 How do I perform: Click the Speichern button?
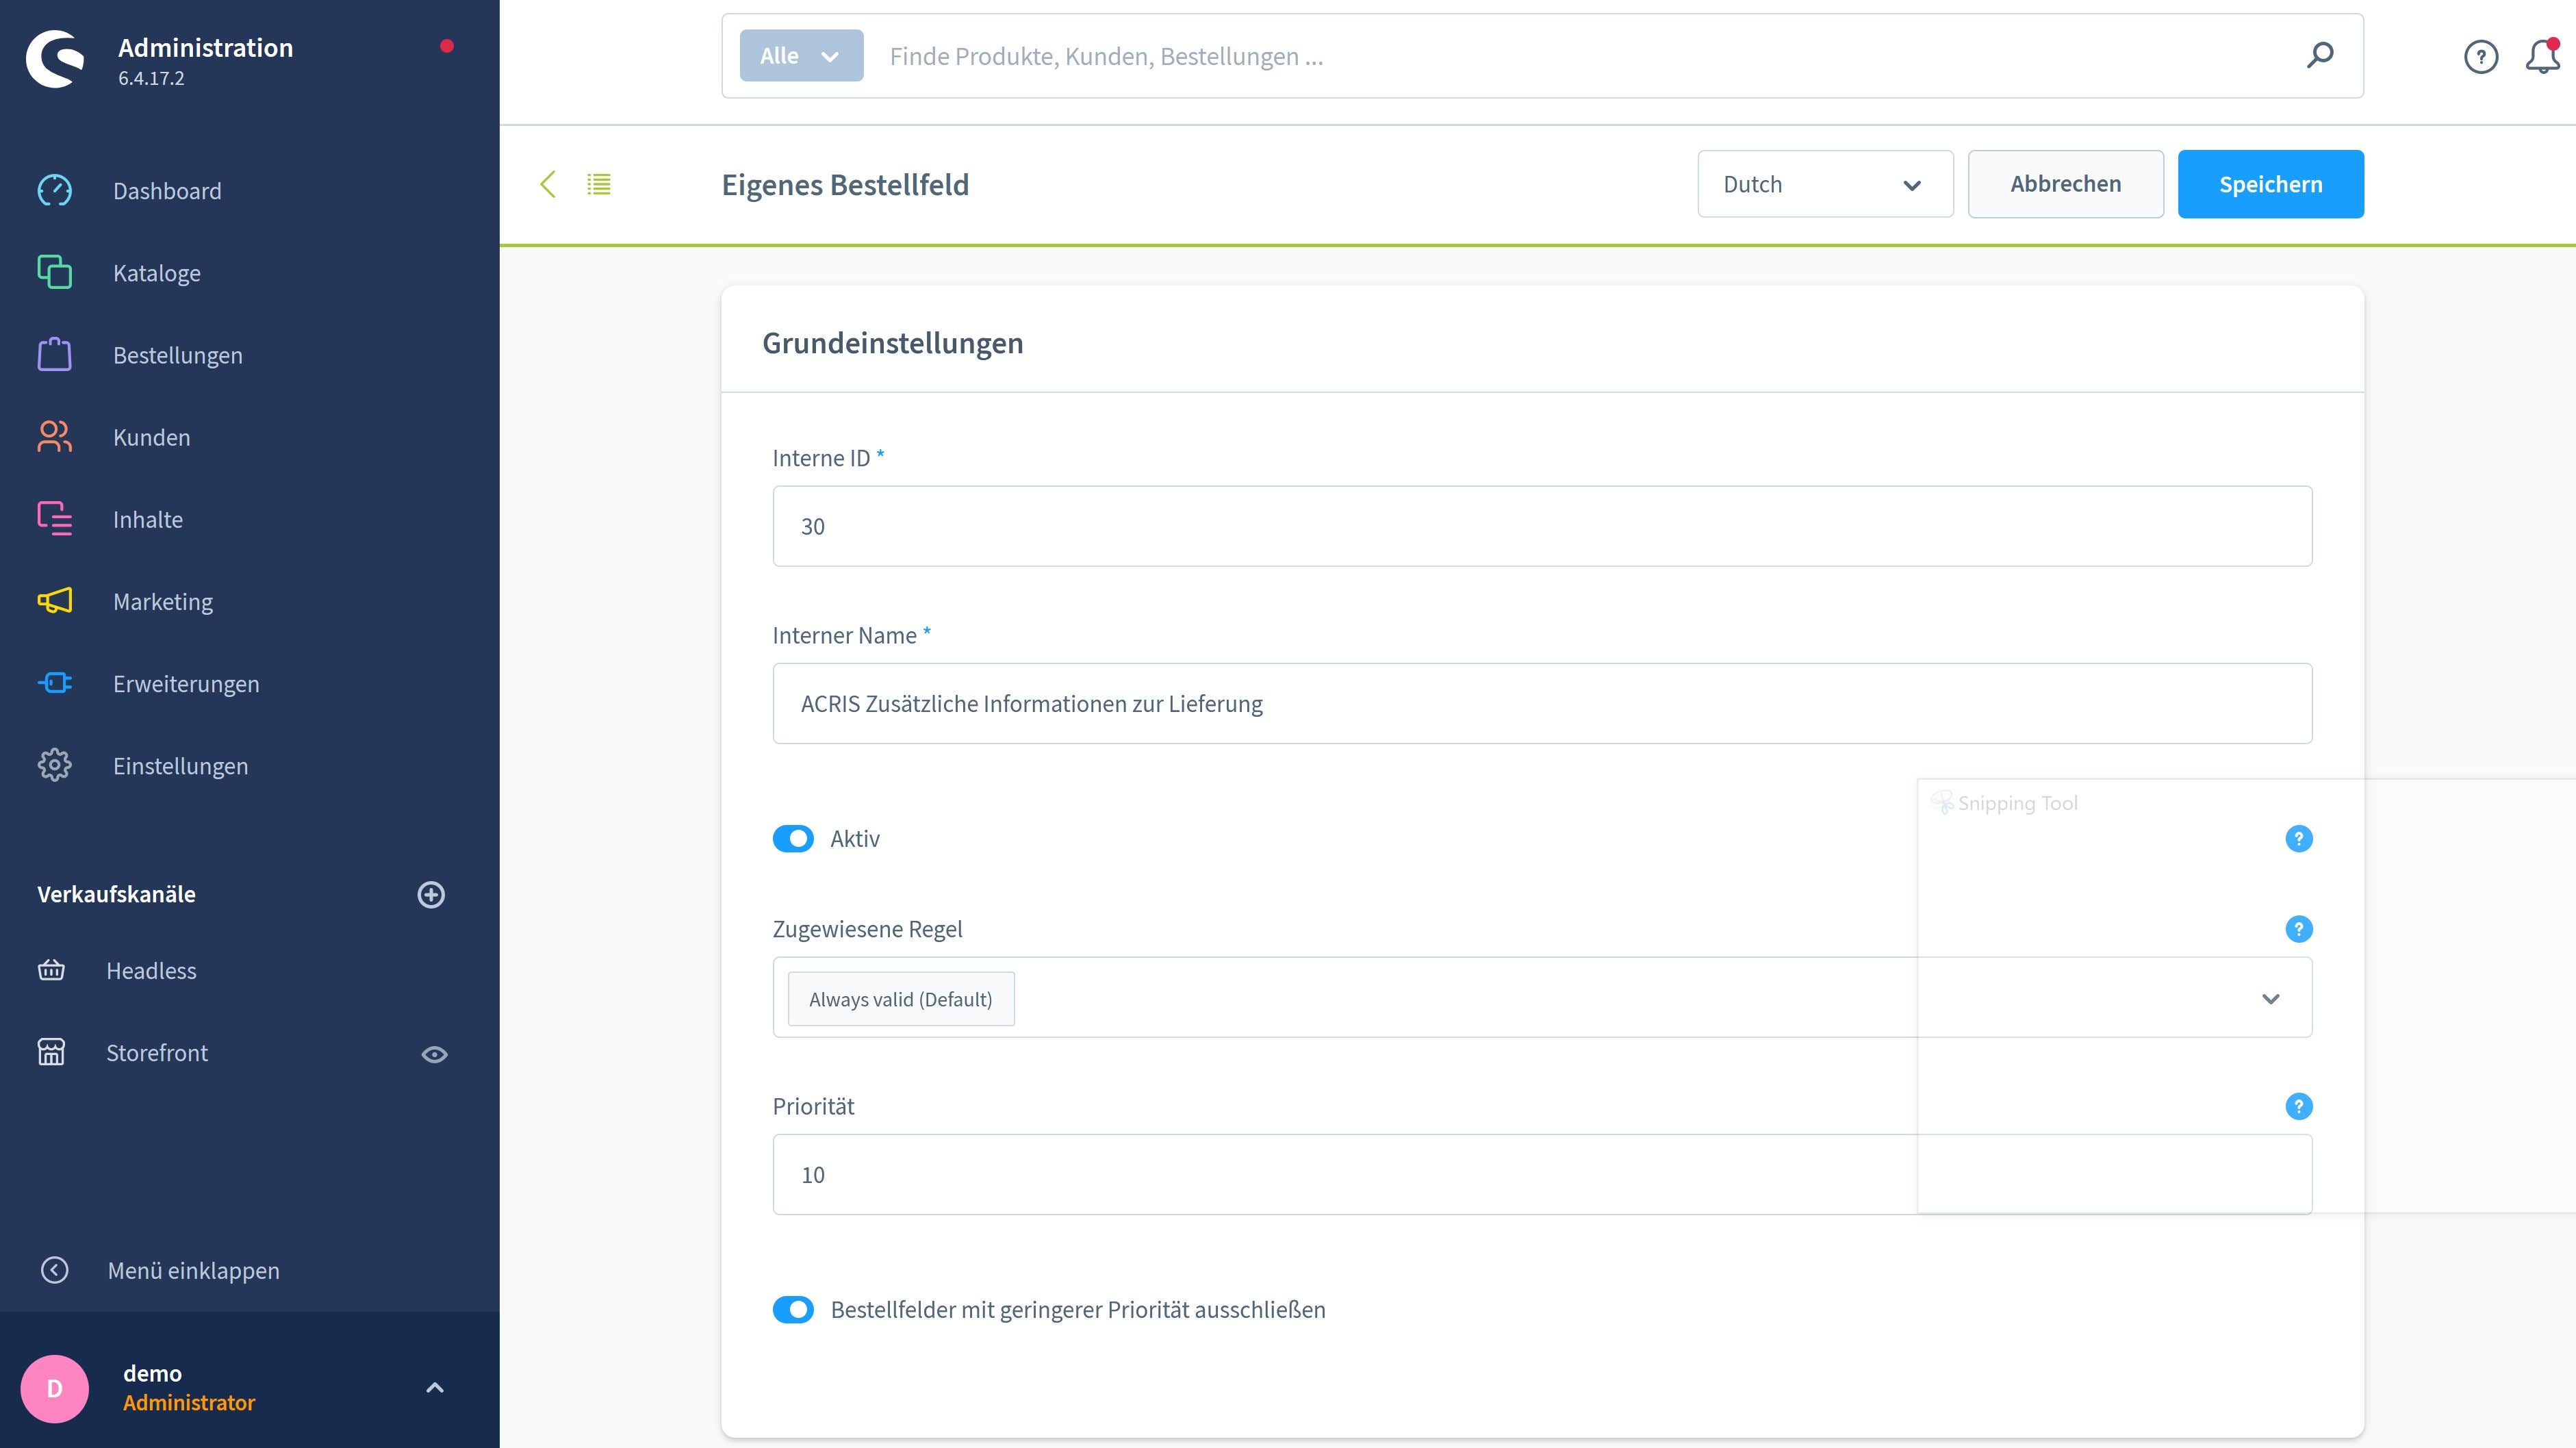(x=2270, y=182)
